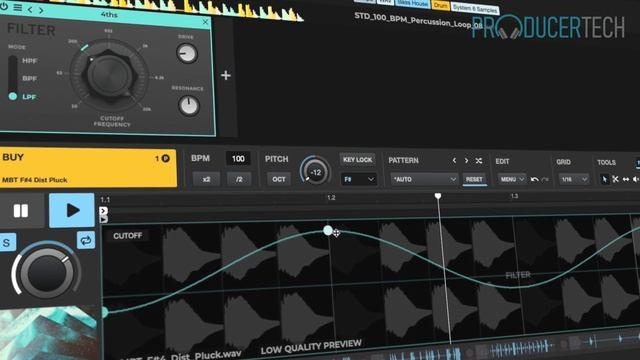Screen dimensions: 640x360
Task: Click the Drive knob
Action: pyautogui.click(x=187, y=53)
